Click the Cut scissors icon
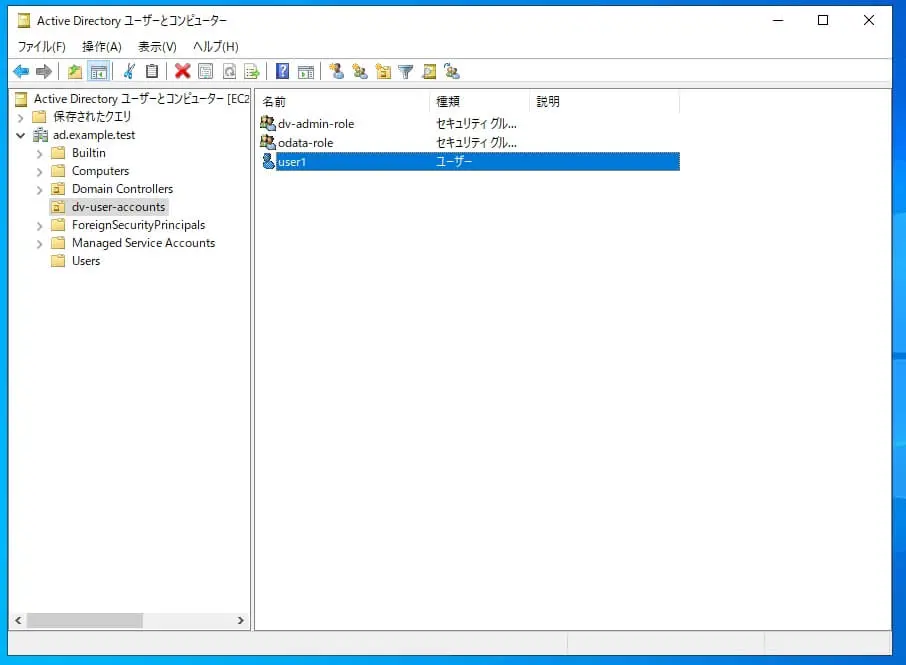906x665 pixels. (129, 72)
